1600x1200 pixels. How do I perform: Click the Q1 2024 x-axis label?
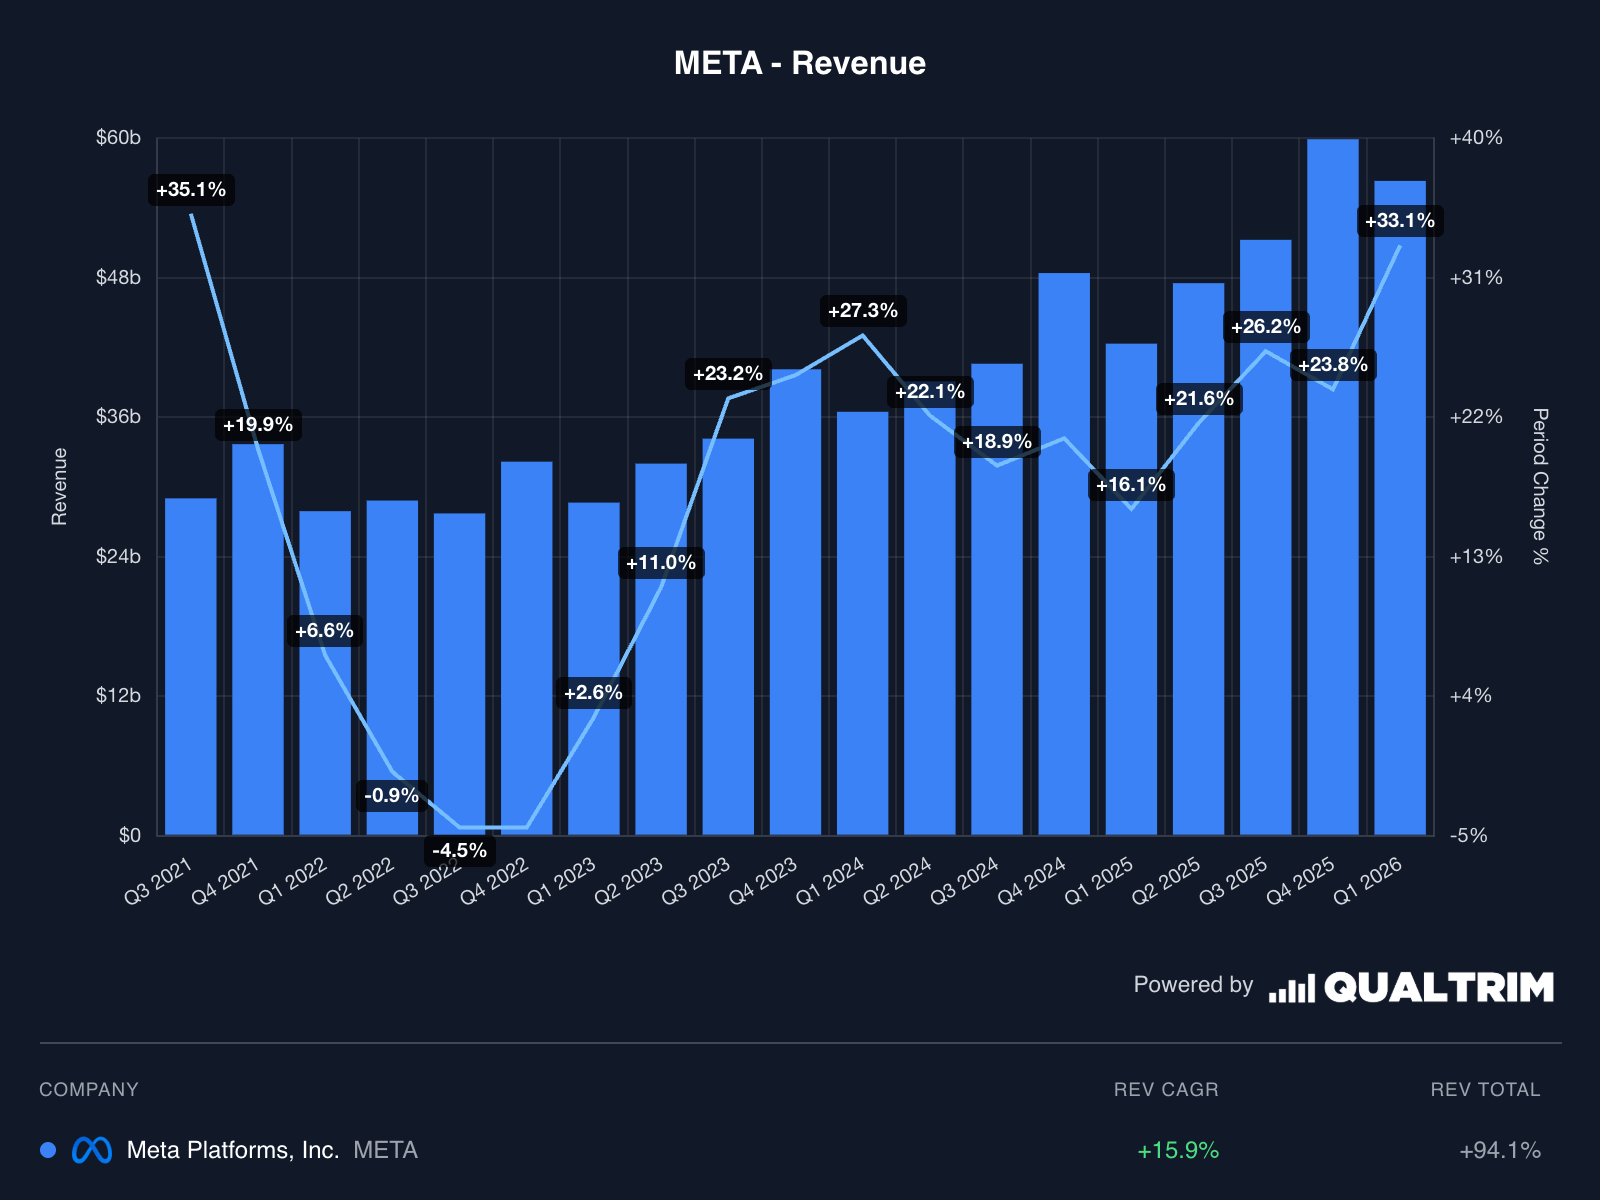pyautogui.click(x=829, y=881)
